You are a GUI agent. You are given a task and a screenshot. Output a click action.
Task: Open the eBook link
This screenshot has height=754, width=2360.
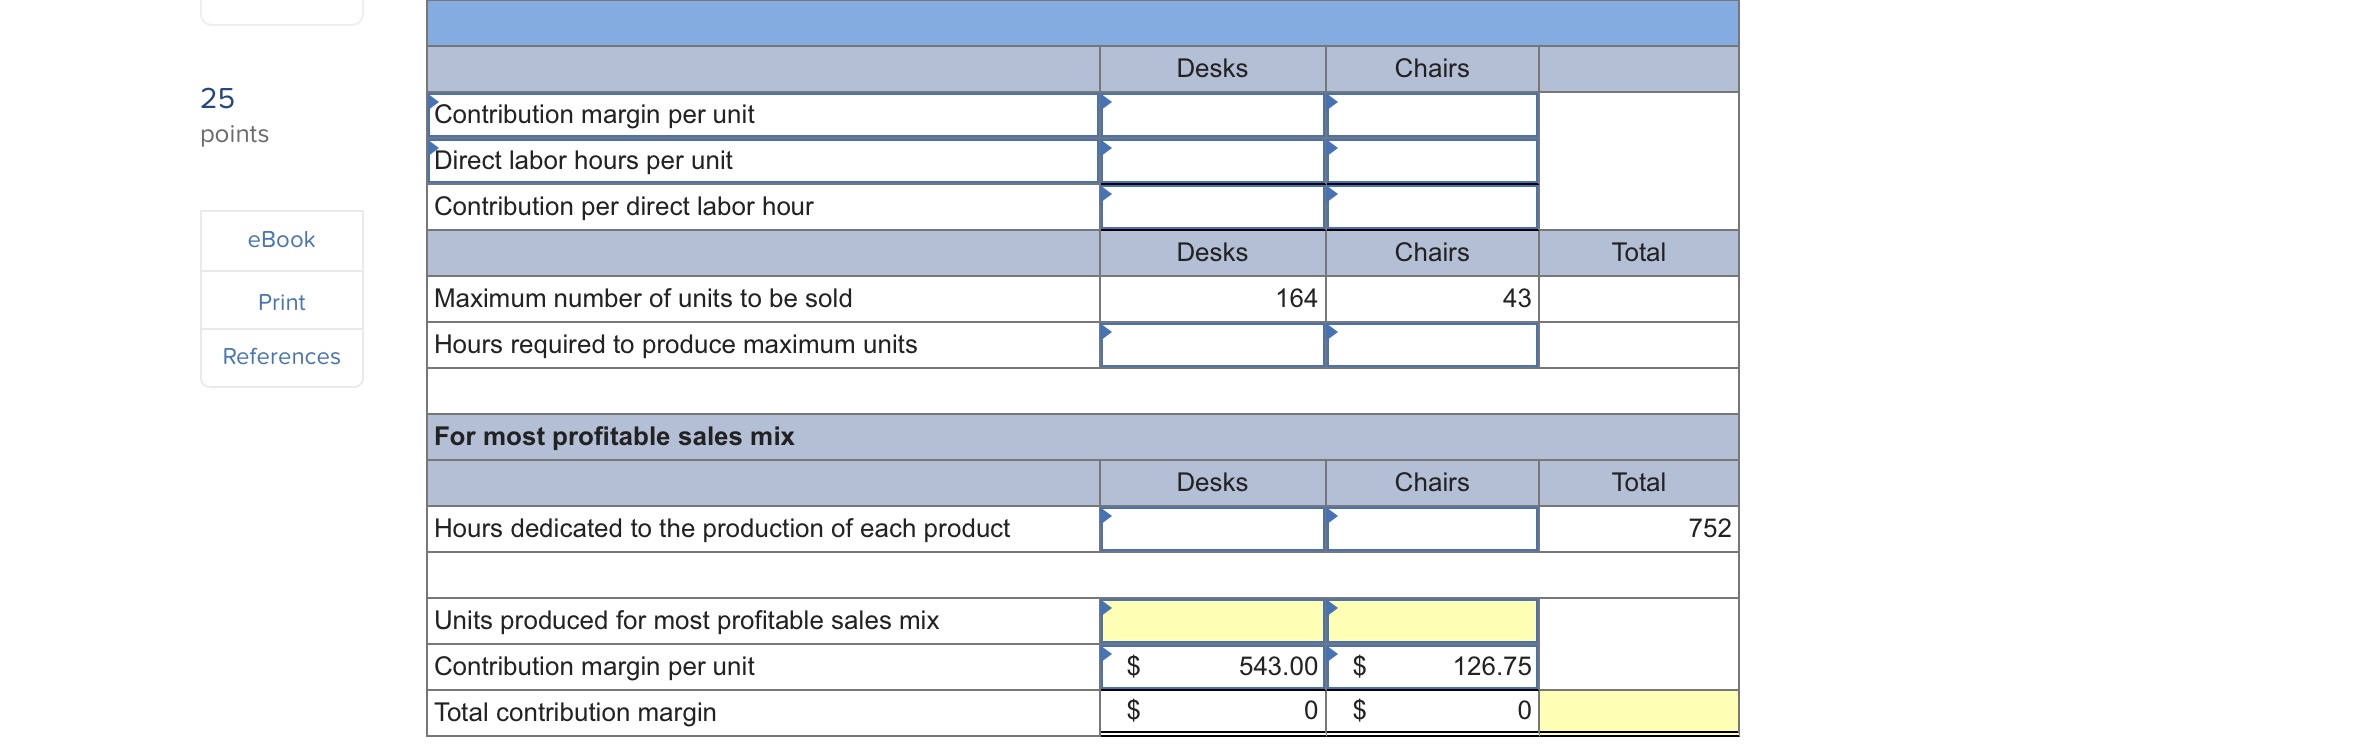click(281, 240)
